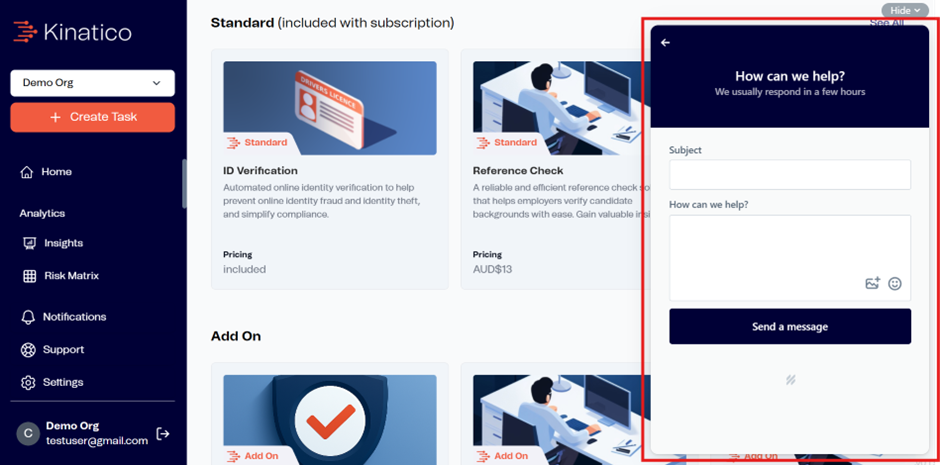Click the Subject input field
The height and width of the screenshot is (465, 940).
pyautogui.click(x=790, y=174)
